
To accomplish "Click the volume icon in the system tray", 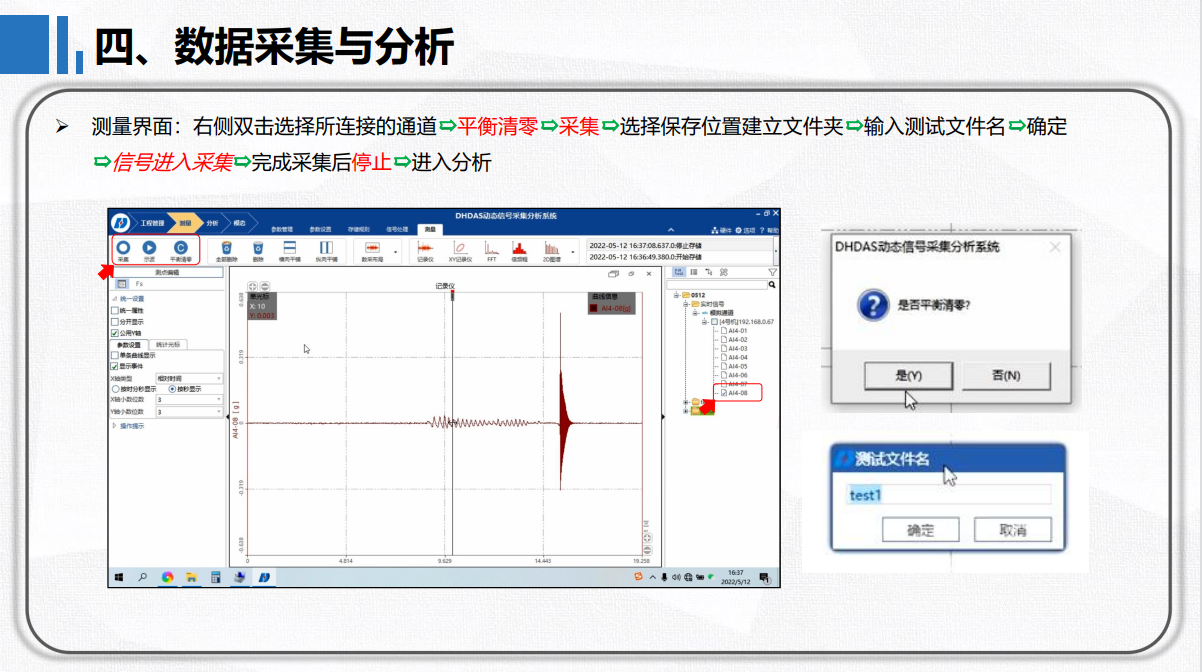I will pos(677,577).
